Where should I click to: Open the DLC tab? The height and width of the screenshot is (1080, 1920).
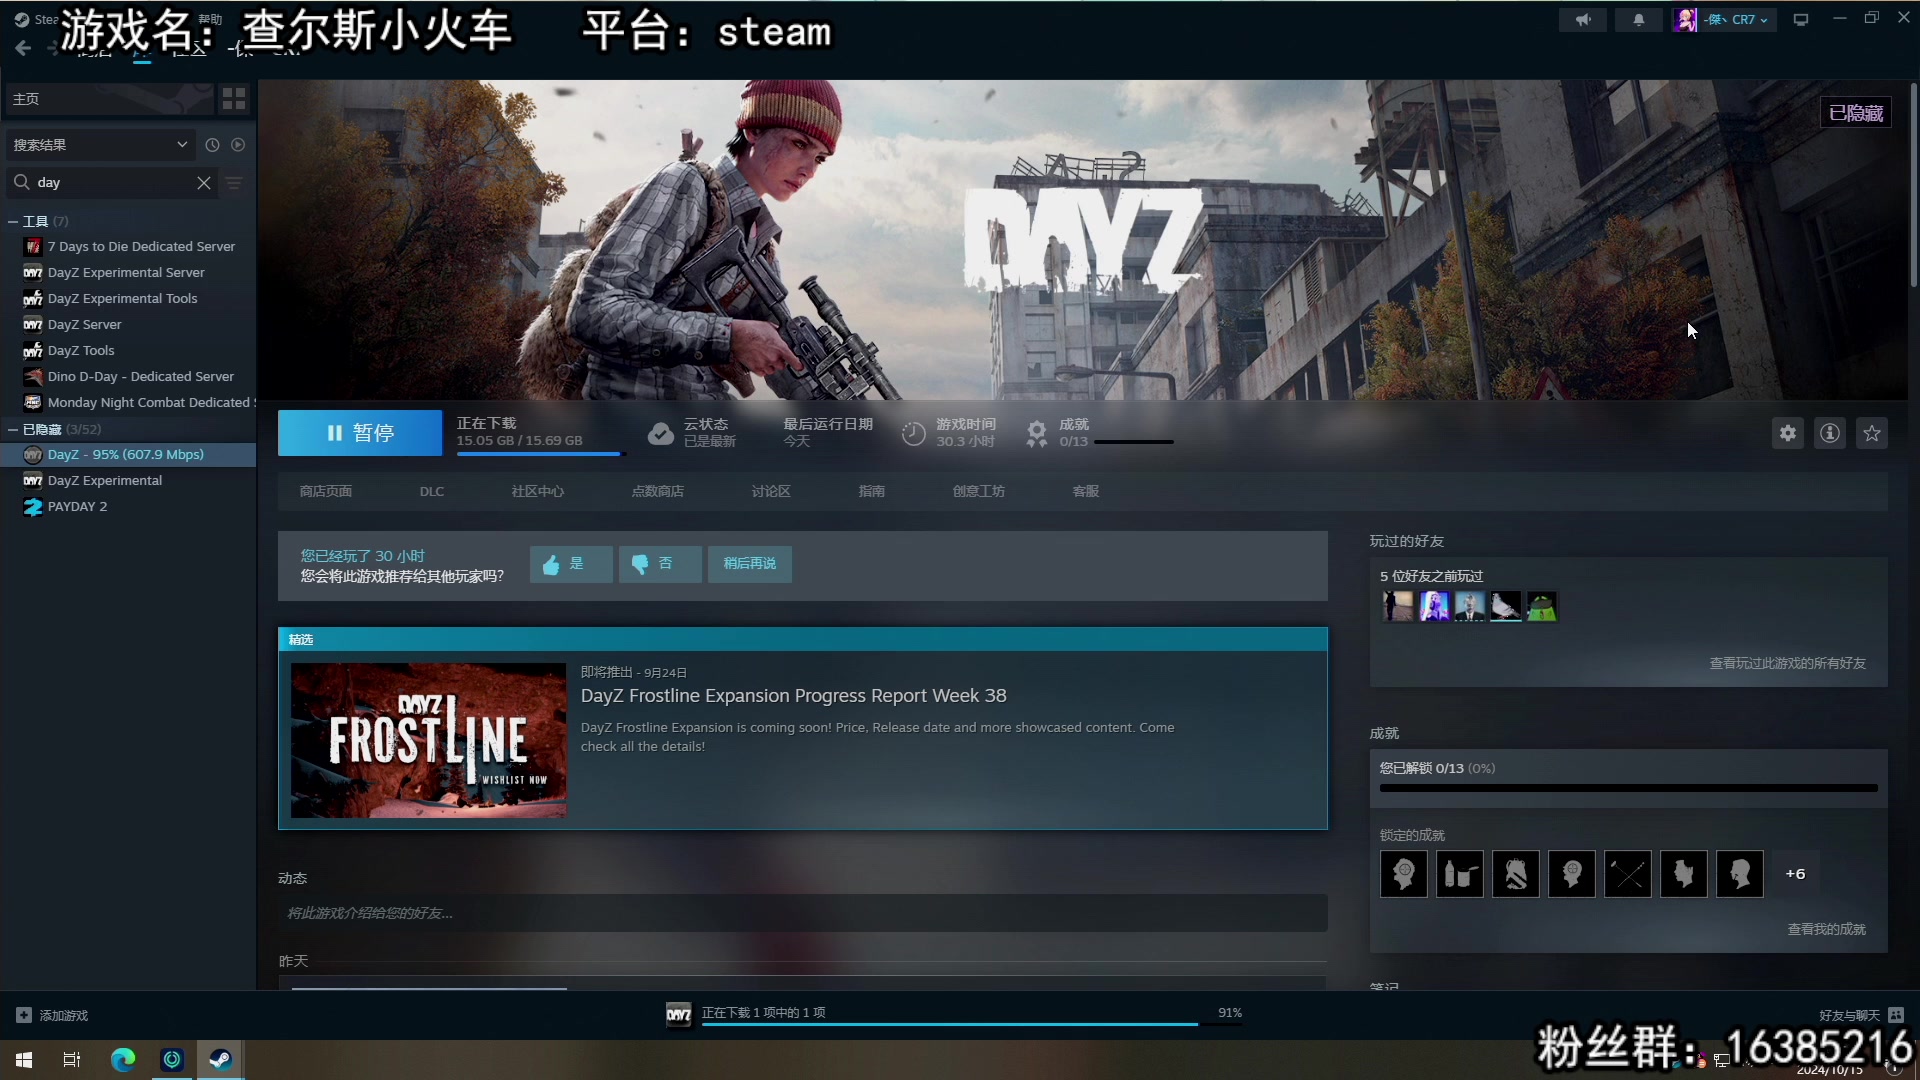point(432,491)
